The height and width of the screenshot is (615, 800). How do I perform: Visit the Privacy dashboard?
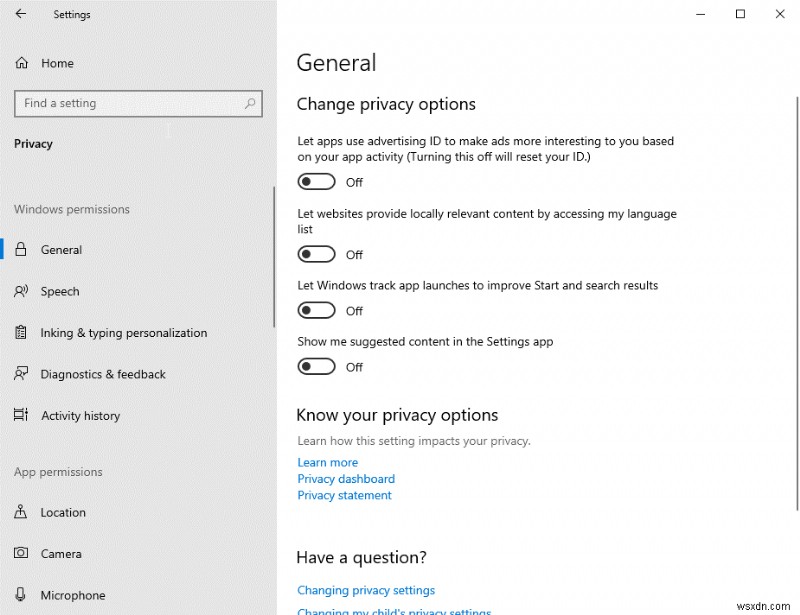[x=346, y=479]
